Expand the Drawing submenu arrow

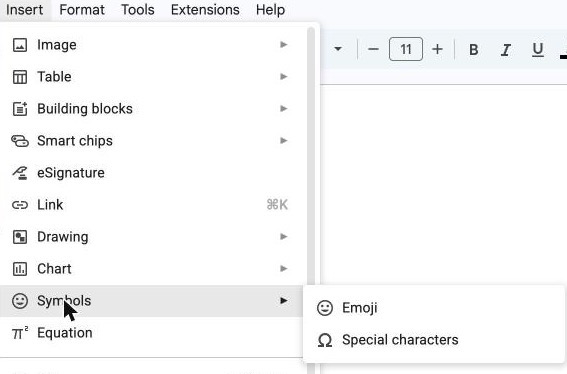coord(284,237)
